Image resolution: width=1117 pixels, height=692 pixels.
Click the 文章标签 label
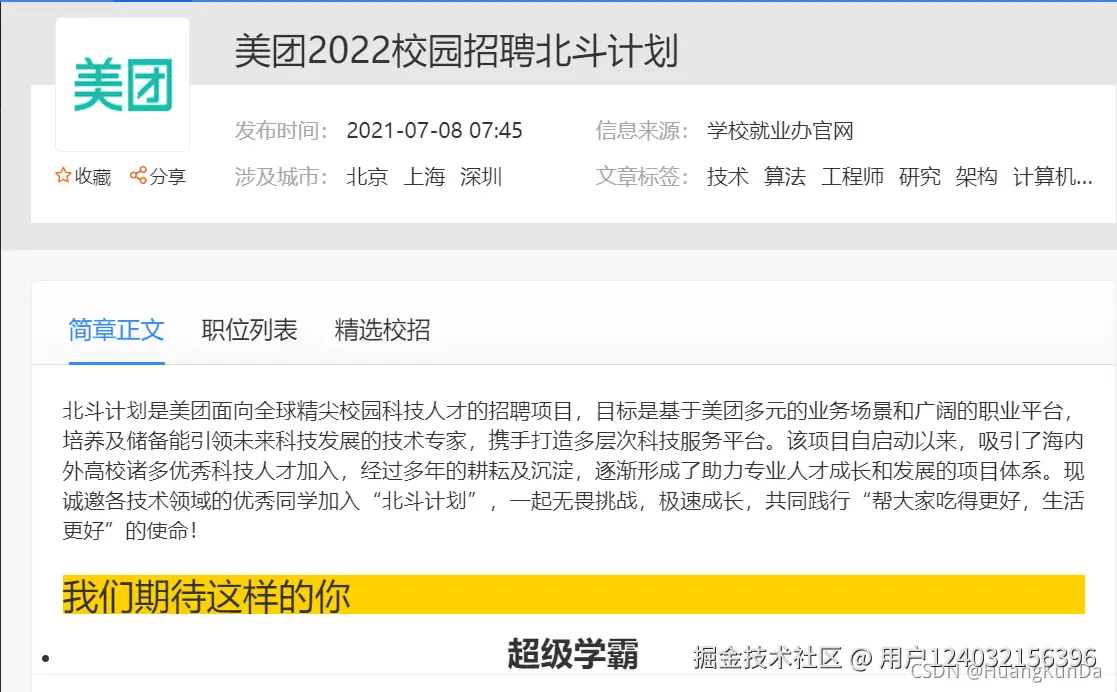pyautogui.click(x=642, y=176)
